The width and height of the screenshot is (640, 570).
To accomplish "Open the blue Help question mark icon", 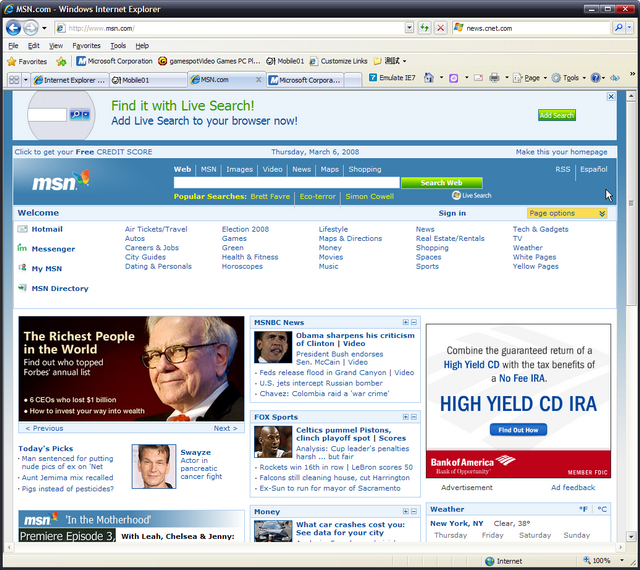I will point(596,78).
